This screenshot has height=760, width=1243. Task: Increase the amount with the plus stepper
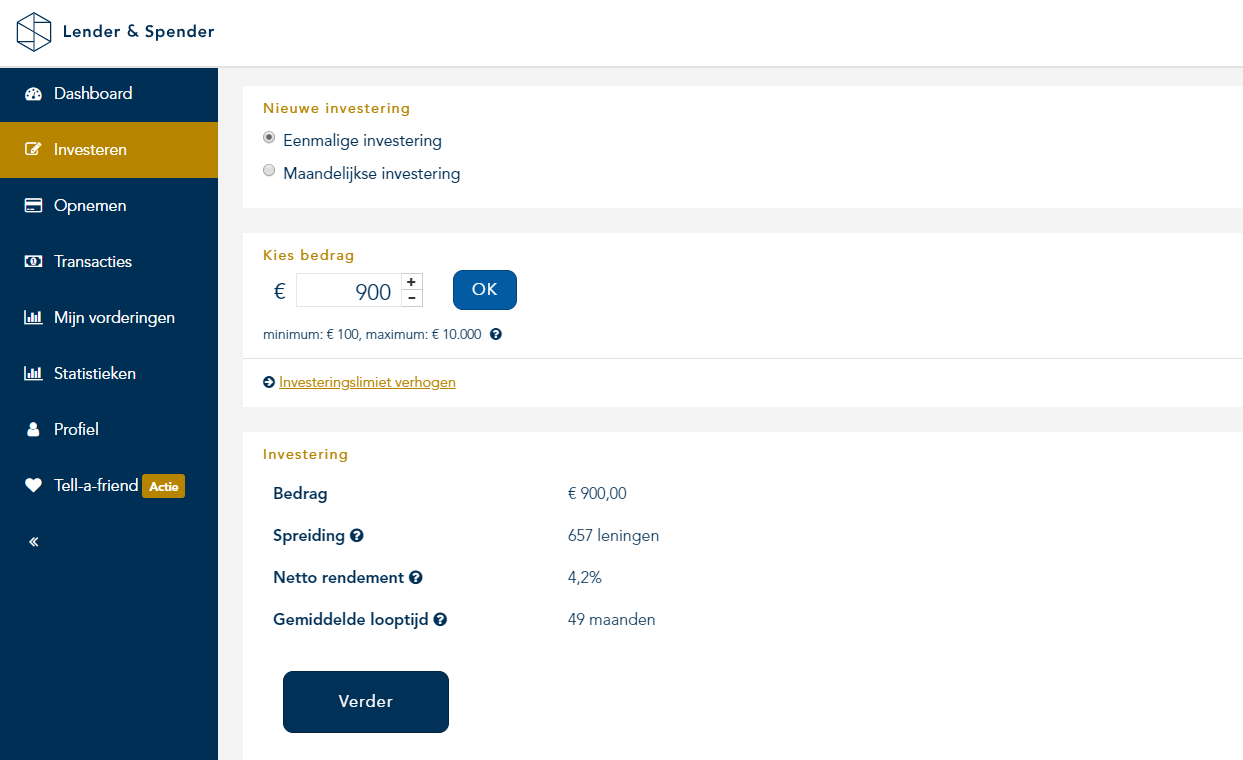coord(411,282)
